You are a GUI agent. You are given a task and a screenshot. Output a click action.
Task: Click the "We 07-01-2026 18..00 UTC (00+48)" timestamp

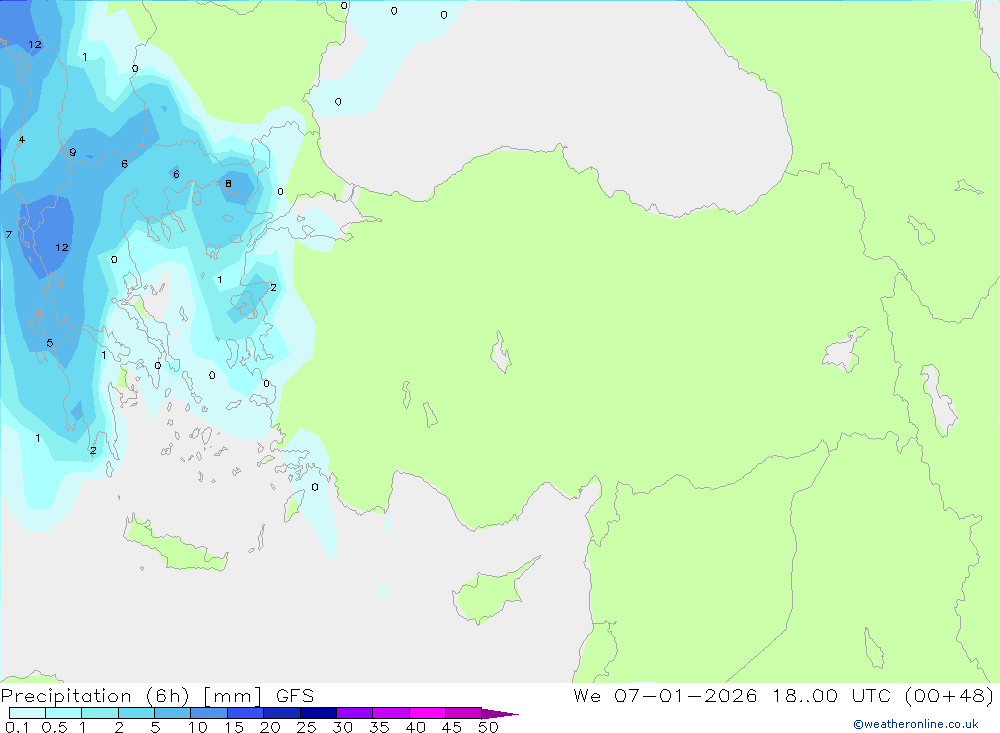click(x=784, y=696)
